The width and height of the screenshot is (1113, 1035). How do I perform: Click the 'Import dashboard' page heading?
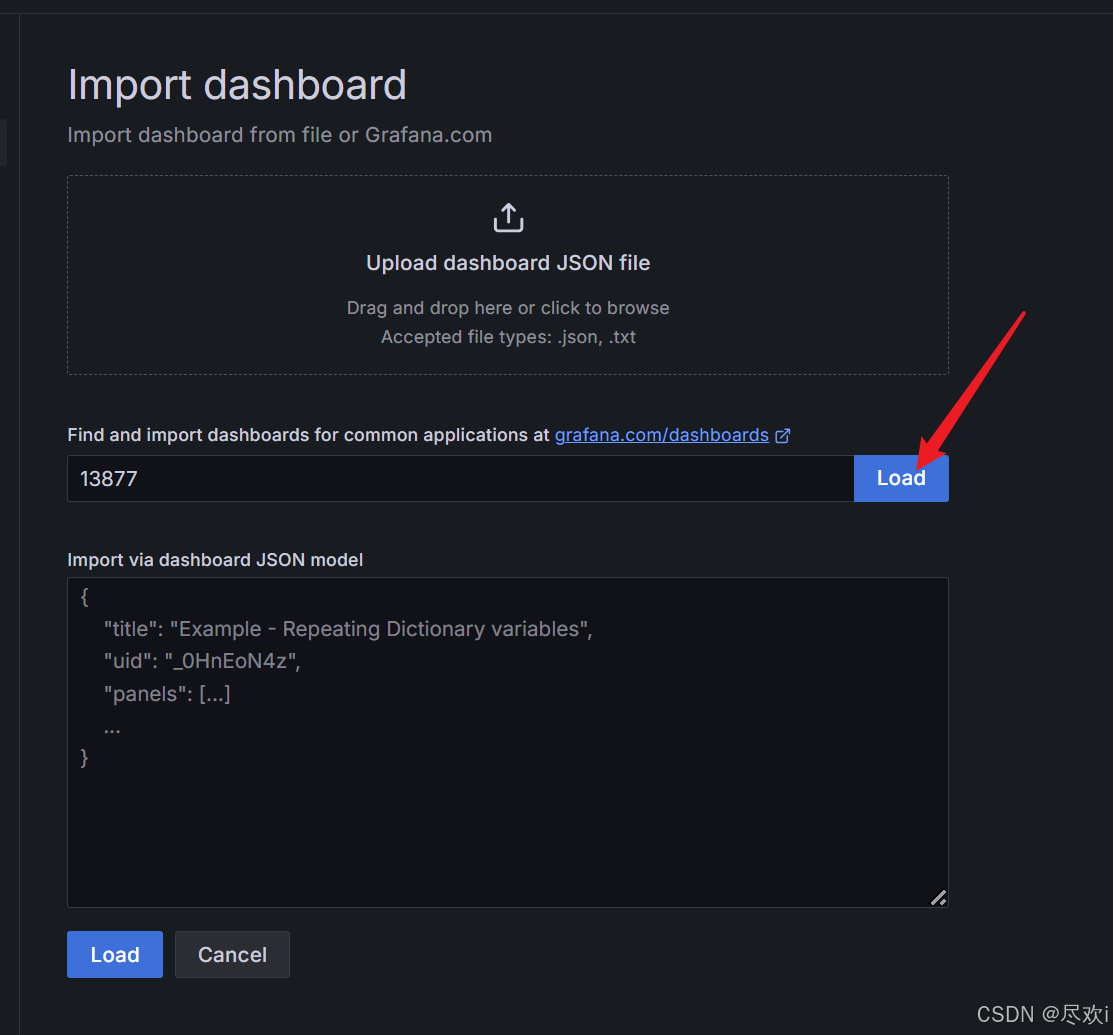(237, 85)
